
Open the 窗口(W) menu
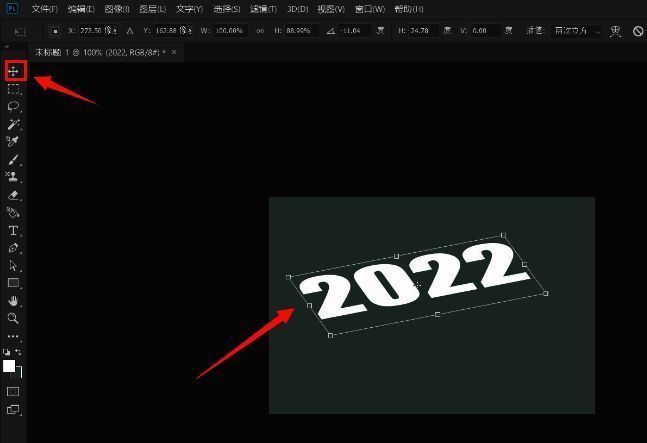click(x=369, y=9)
